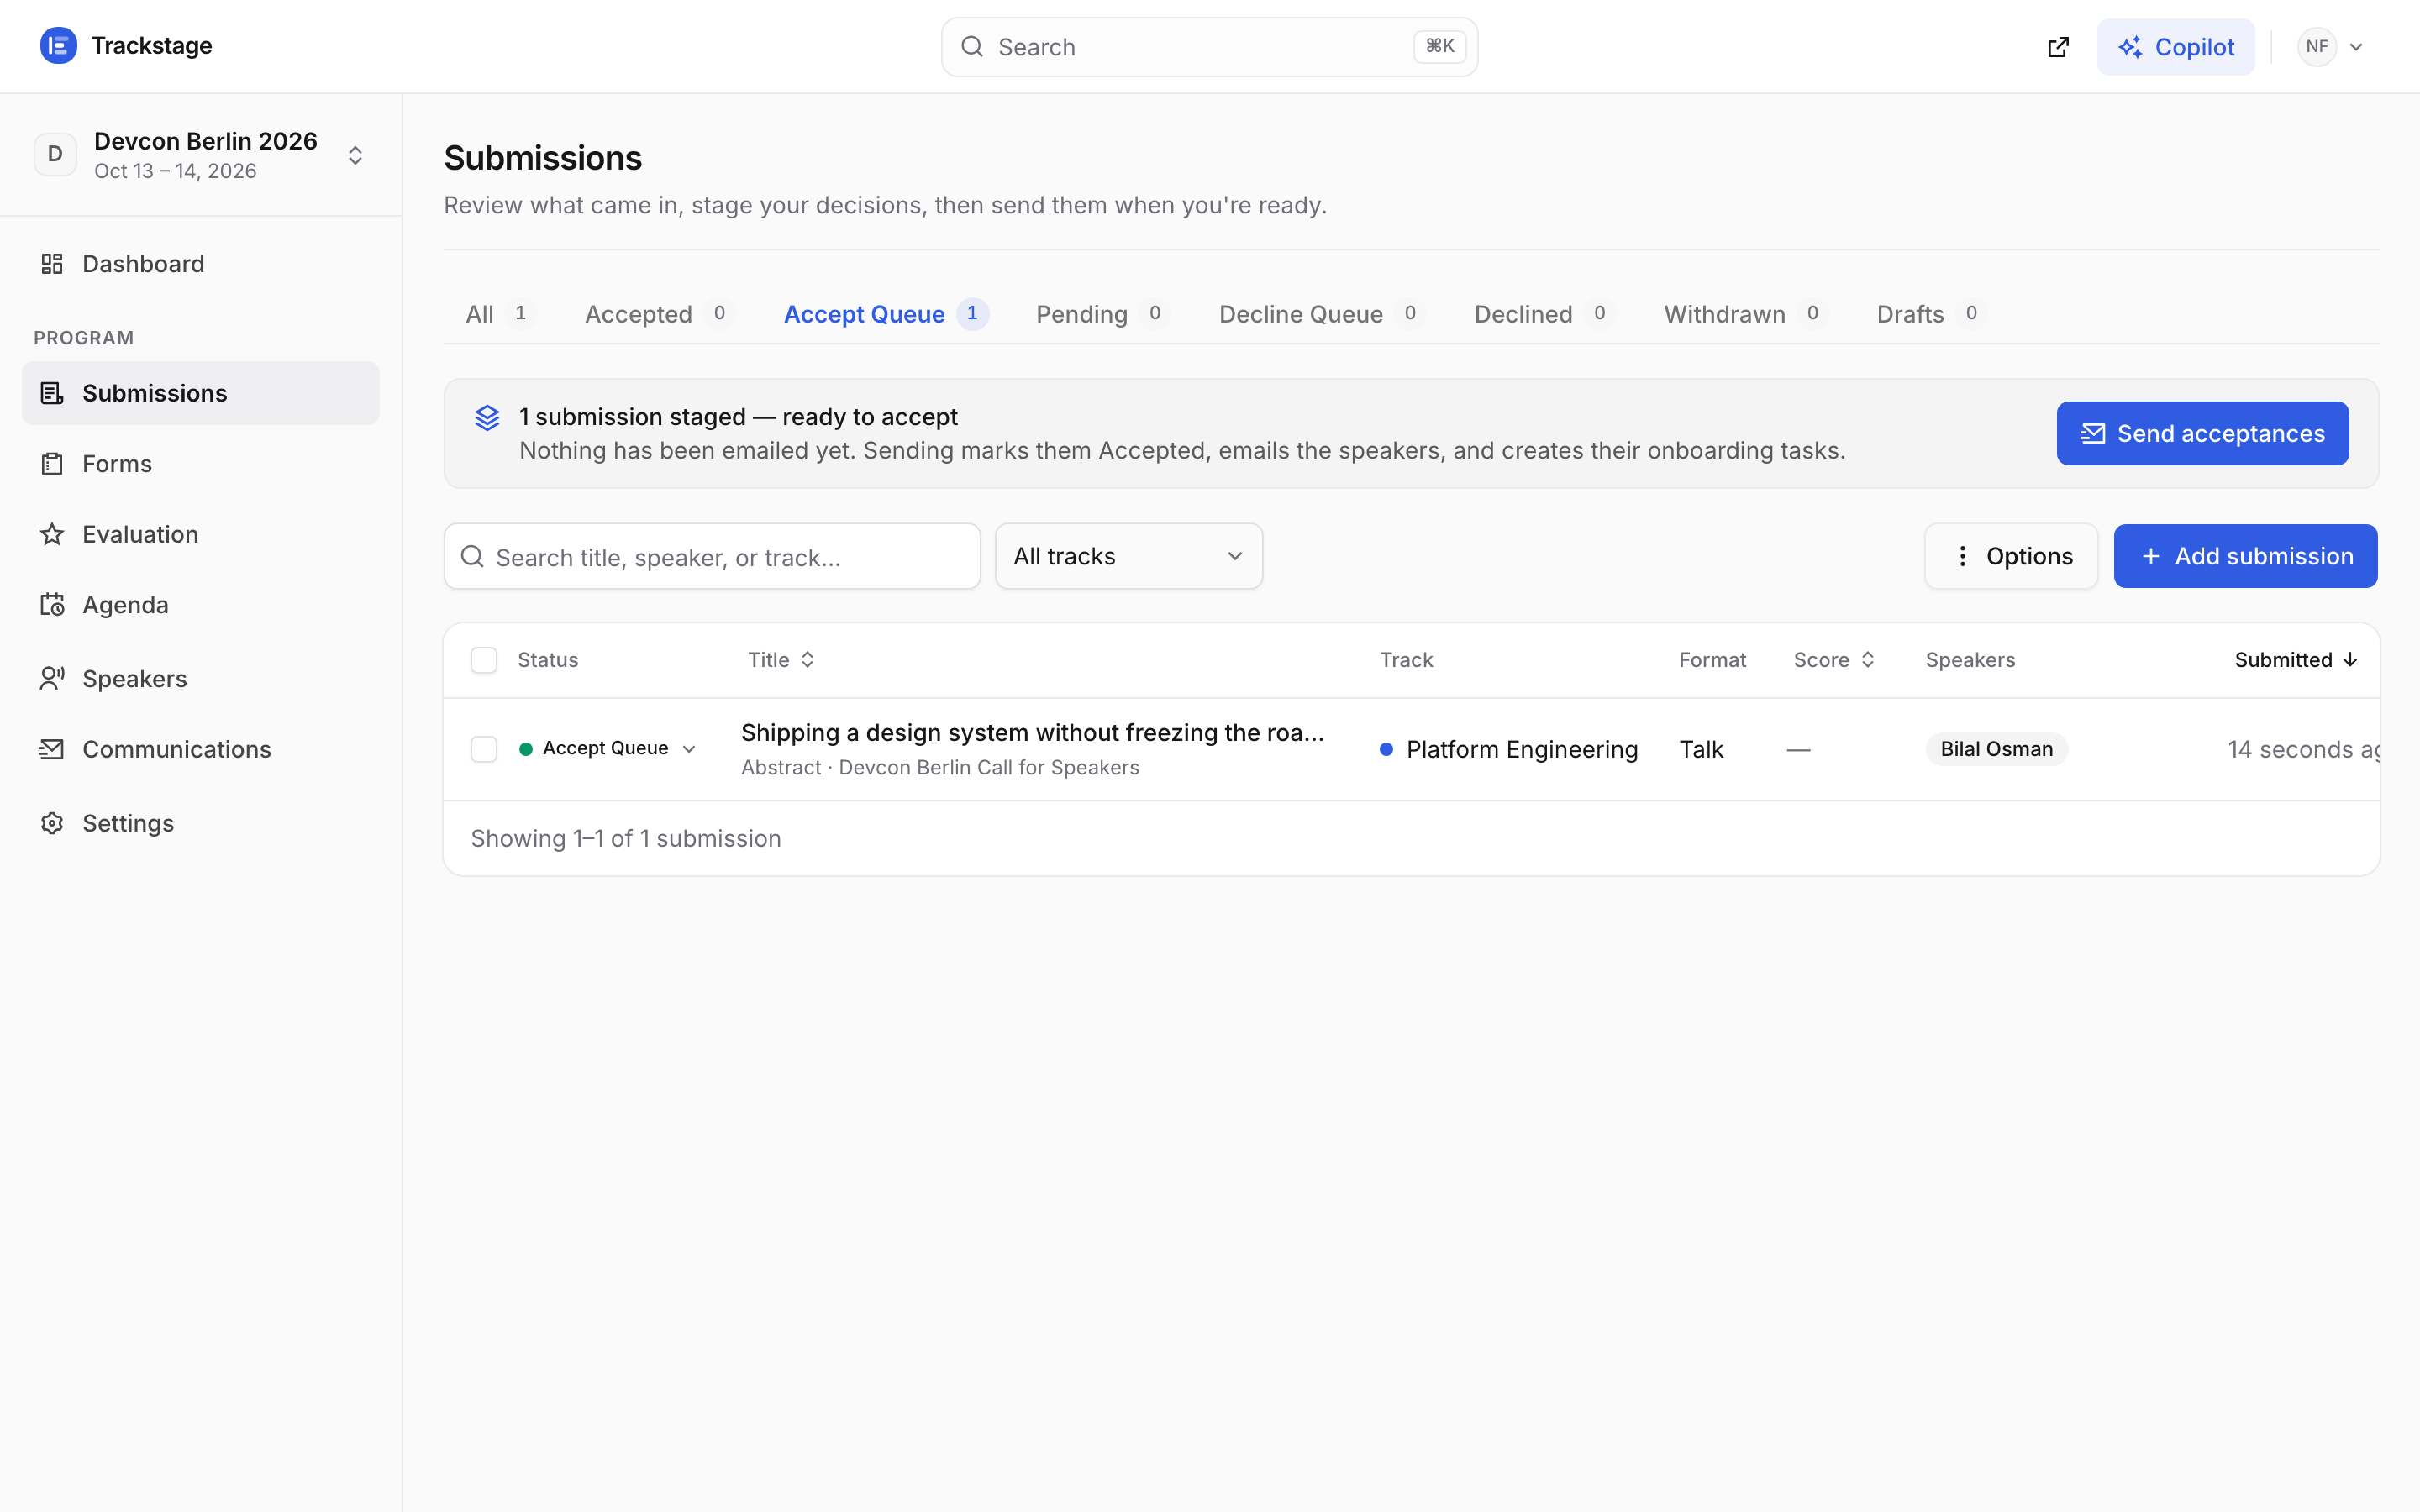Sort by the Score column
Viewport: 2420px width, 1512px height.
[x=1834, y=660]
